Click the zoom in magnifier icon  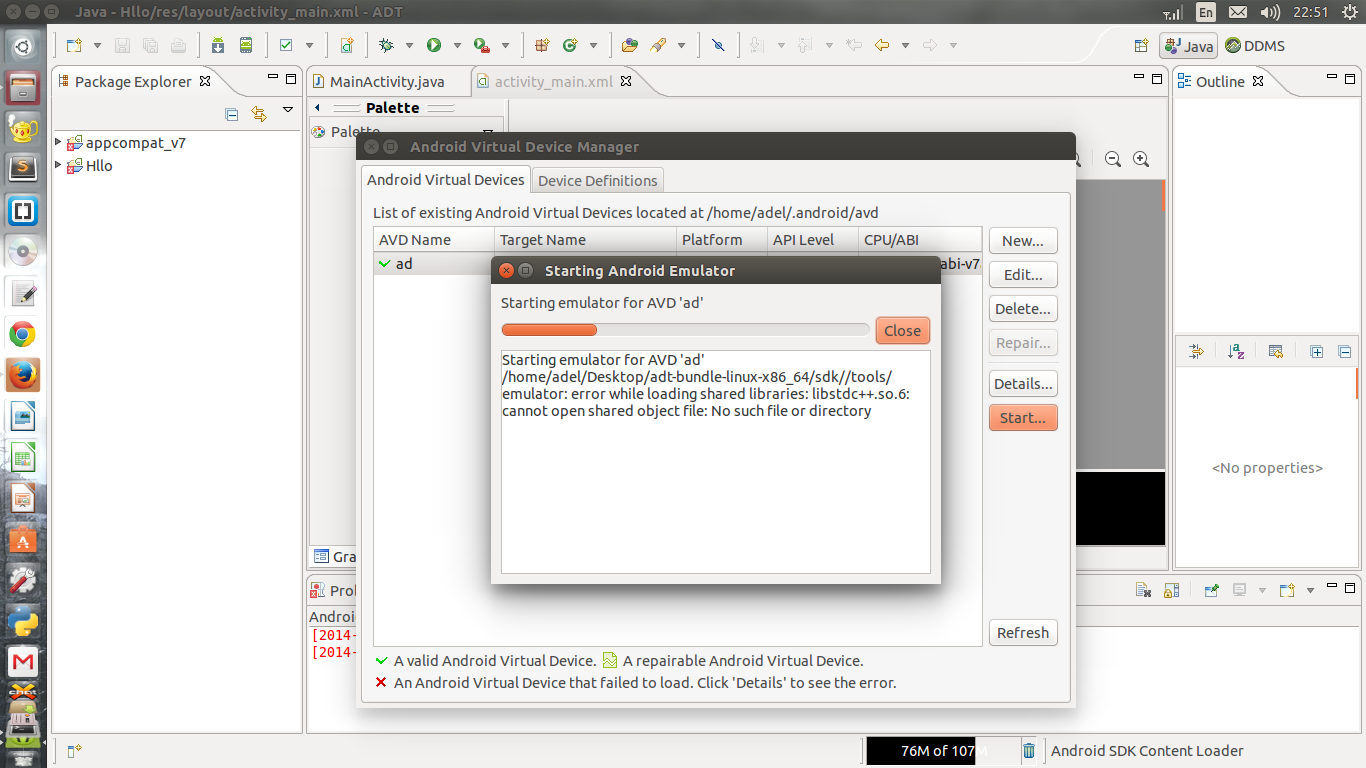click(1140, 159)
